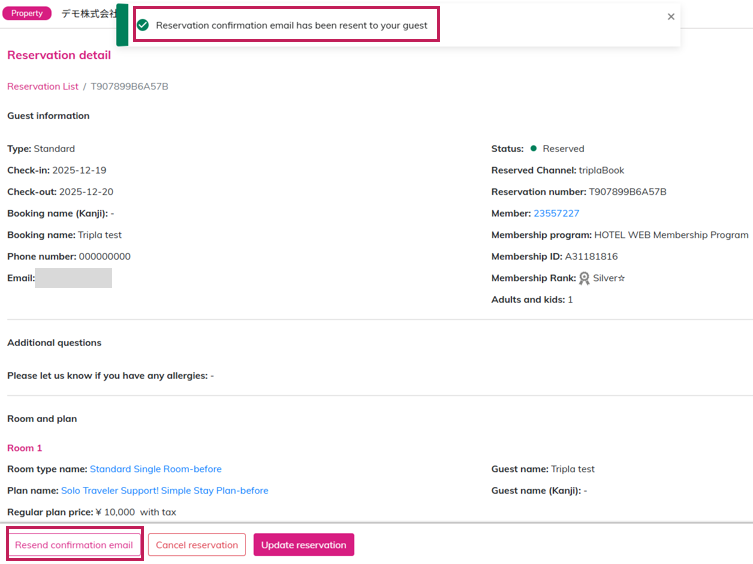Click the Reservation detail page heading
The image size is (753, 564).
pyautogui.click(x=59, y=56)
